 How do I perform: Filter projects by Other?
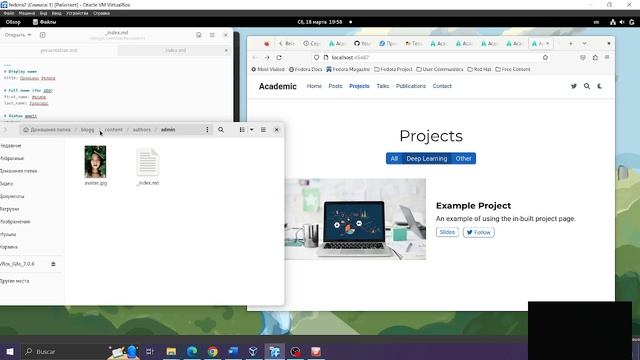(x=463, y=158)
